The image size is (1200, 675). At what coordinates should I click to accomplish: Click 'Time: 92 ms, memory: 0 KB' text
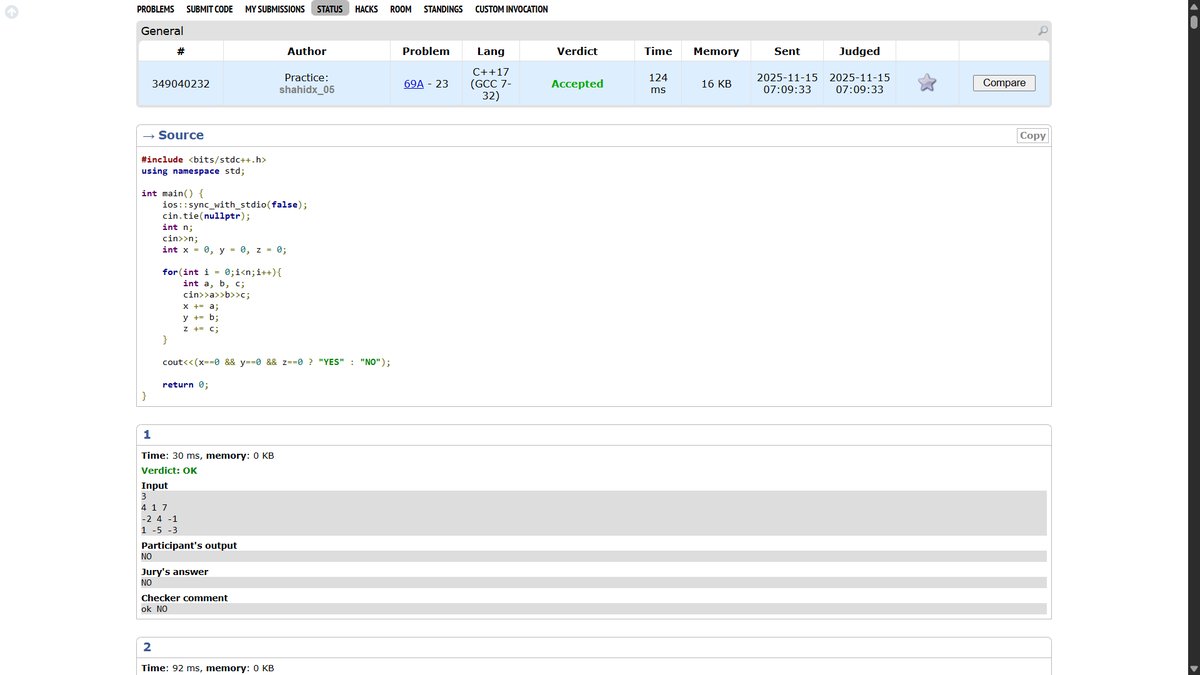208,668
